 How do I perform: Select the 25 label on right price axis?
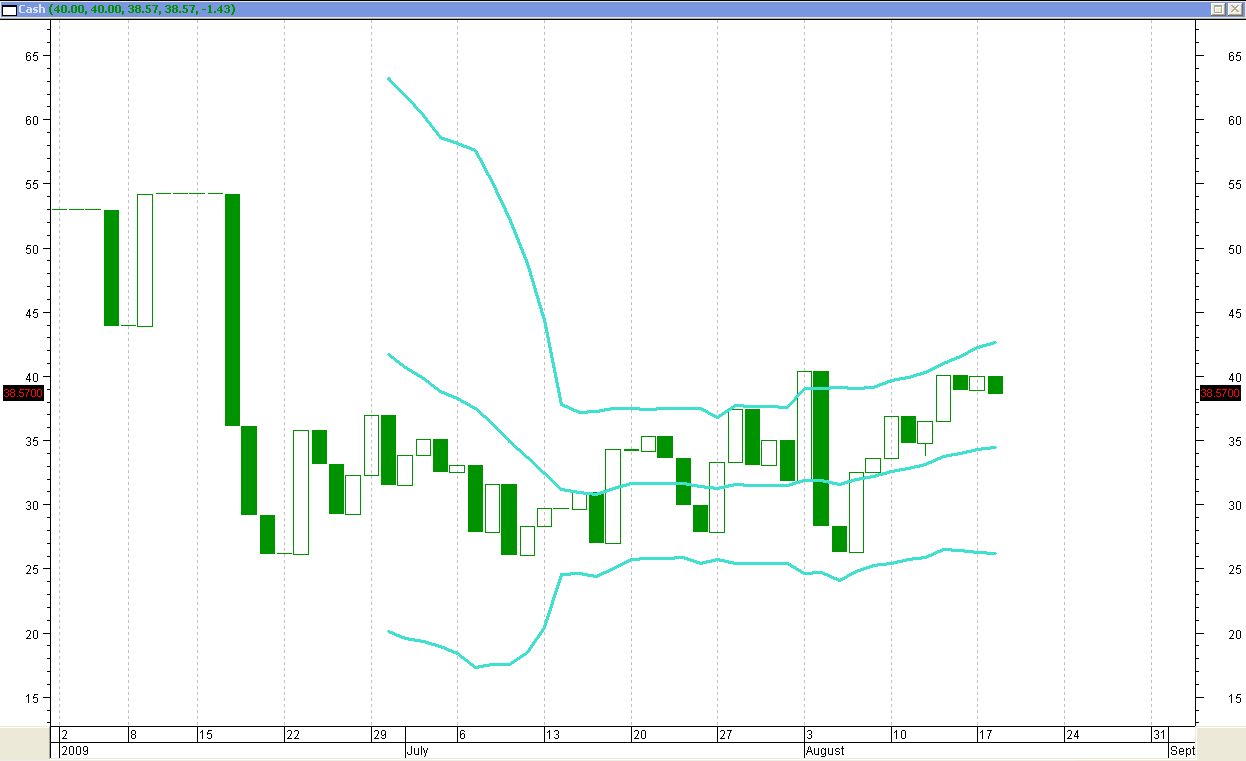(x=1235, y=569)
